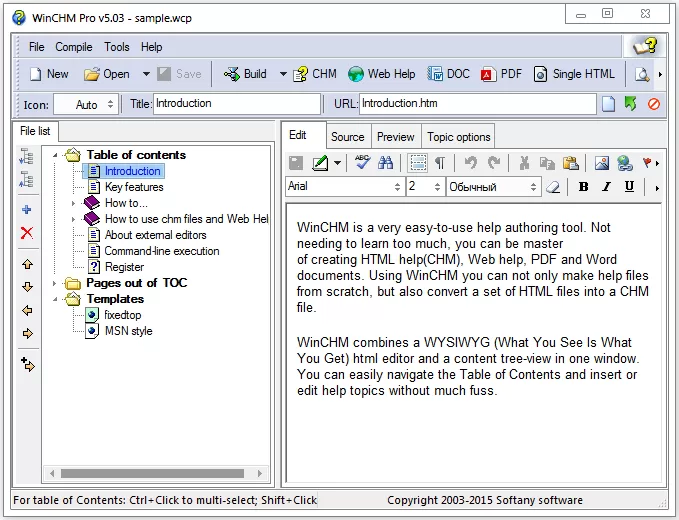Insert hyperlink with globe link icon
Viewport: 679px width, 520px height.
coord(624,163)
